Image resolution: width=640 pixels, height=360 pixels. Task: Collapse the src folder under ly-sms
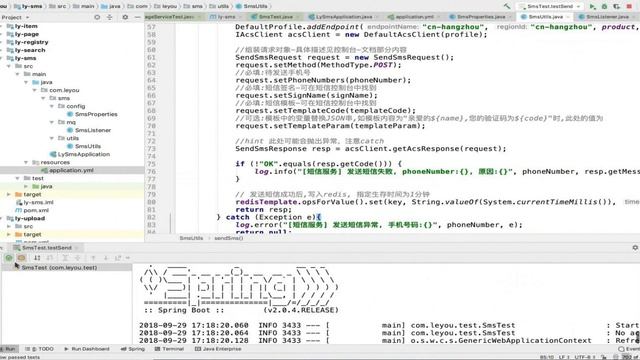(x=9, y=66)
